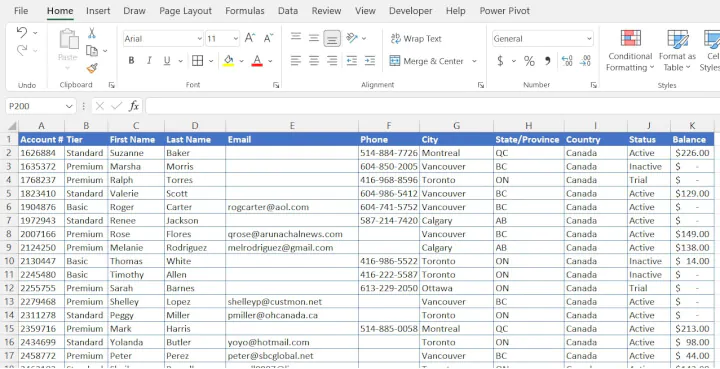Click the Format Painter brush icon
Image resolution: width=720 pixels, height=369 pixels.
click(92, 68)
